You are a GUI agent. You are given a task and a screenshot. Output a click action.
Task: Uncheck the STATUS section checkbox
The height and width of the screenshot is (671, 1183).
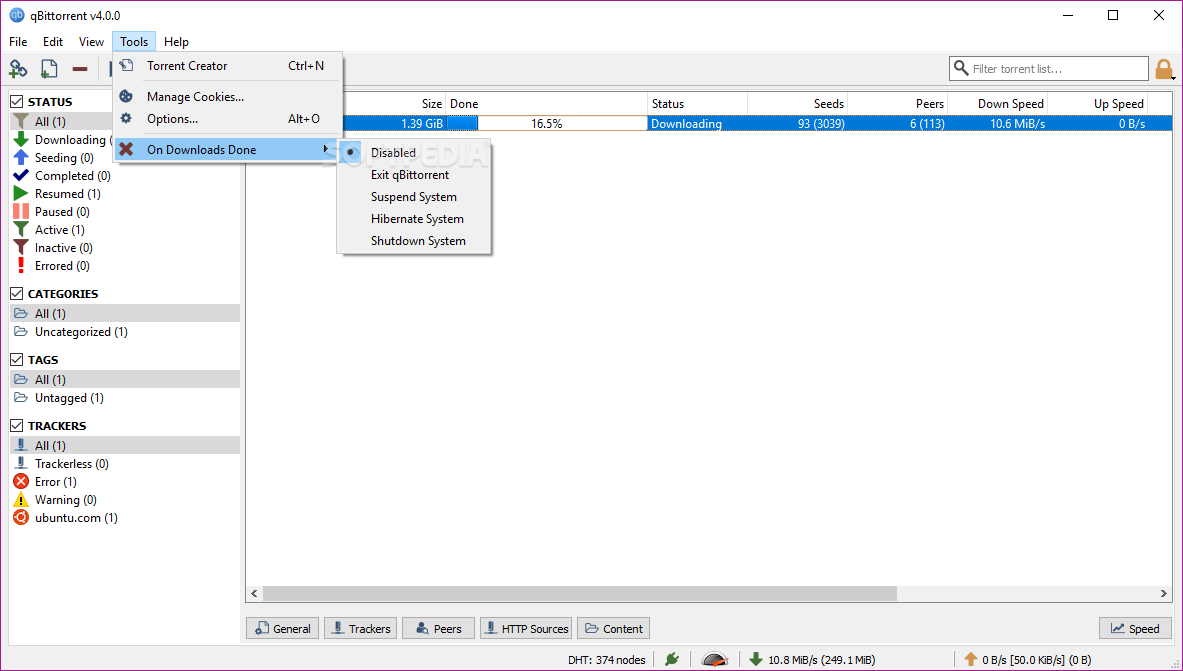click(x=17, y=102)
